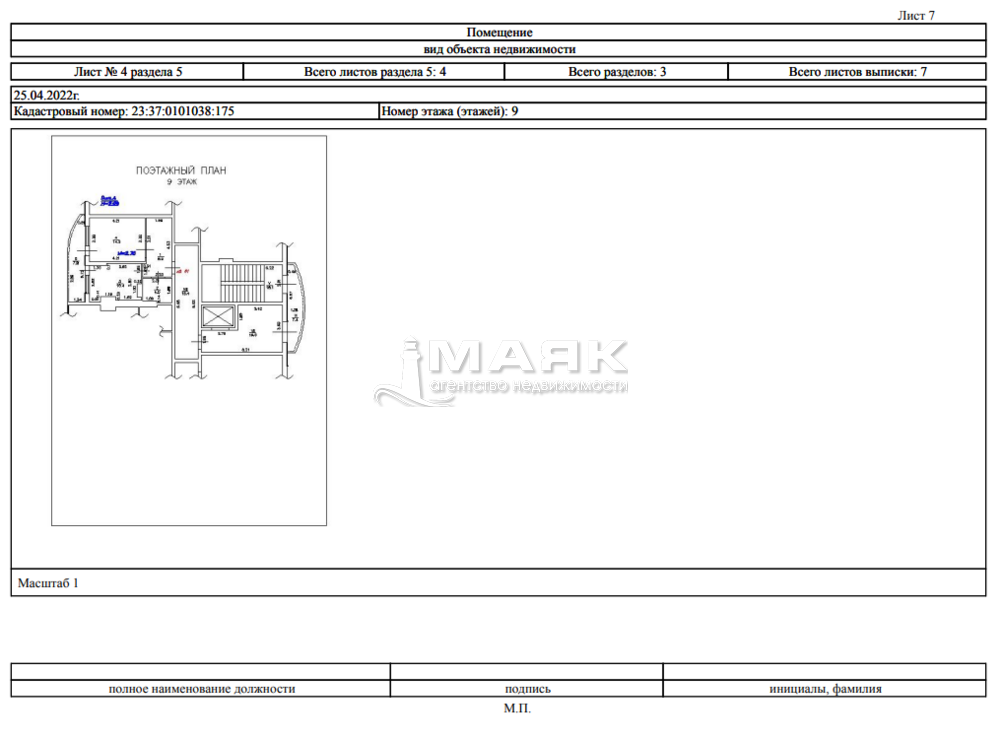Click the 'Всего разделов: 3' cell
The height and width of the screenshot is (742, 1000).
[x=617, y=72]
